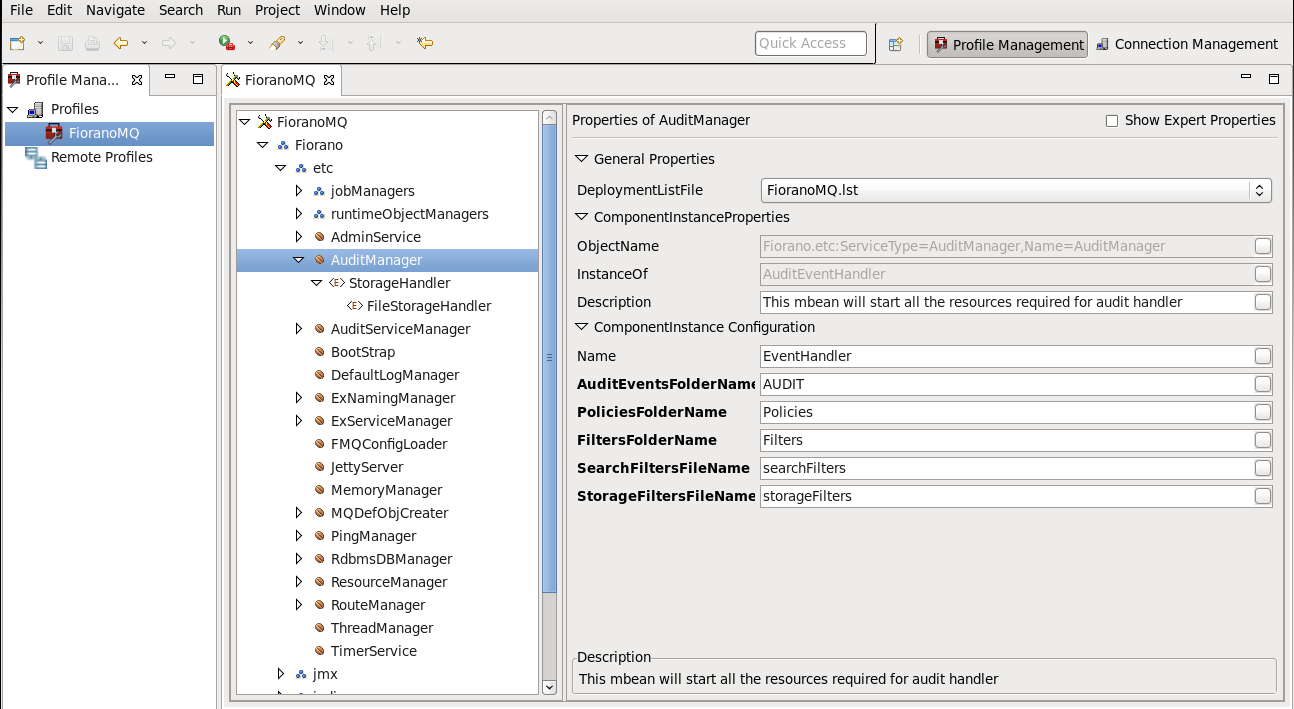Collapse the StorageHandler node

[317, 283]
